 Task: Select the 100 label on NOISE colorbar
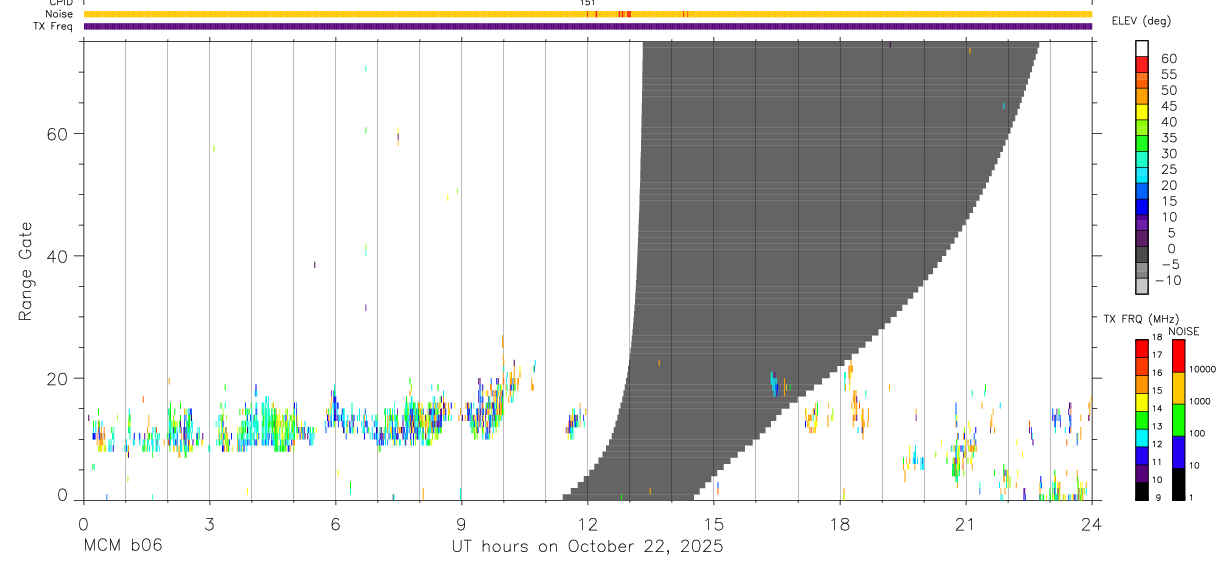tap(1198, 434)
